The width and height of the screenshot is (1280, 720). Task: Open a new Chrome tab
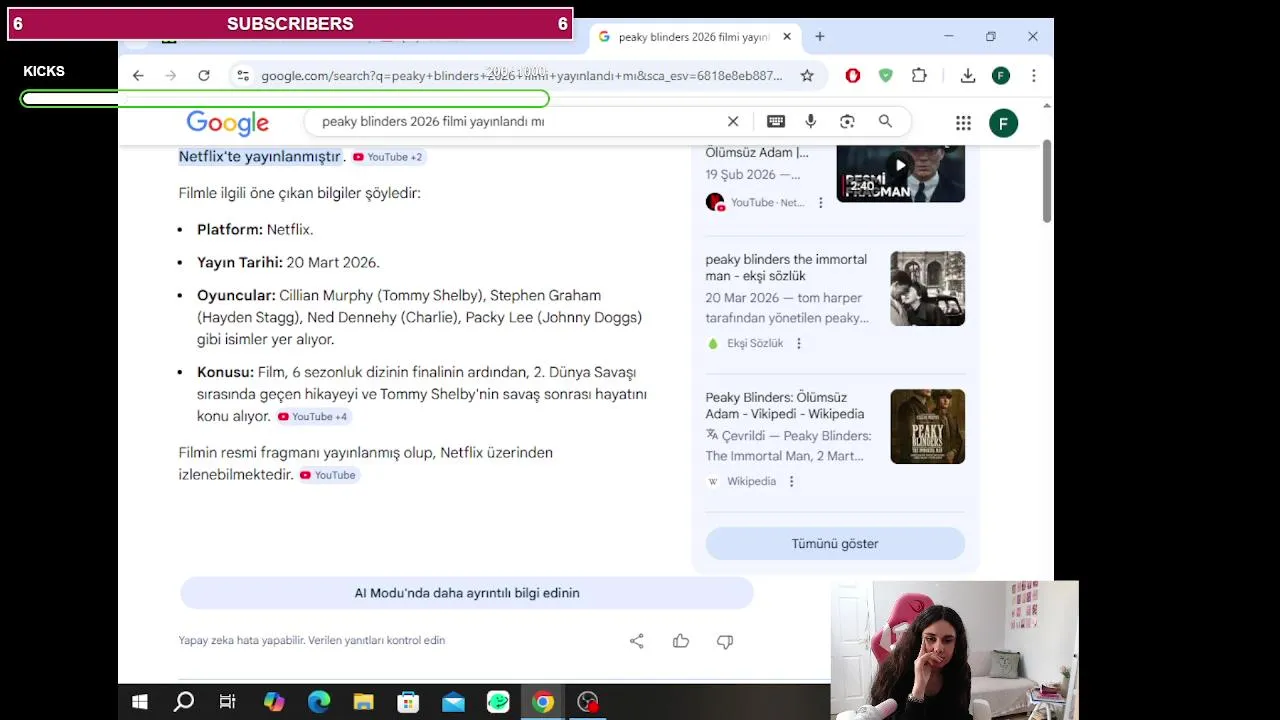coord(820,36)
